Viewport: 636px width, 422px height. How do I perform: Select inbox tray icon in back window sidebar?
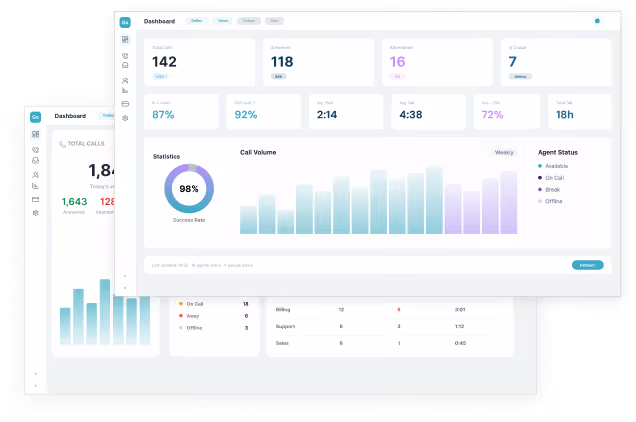click(35, 161)
